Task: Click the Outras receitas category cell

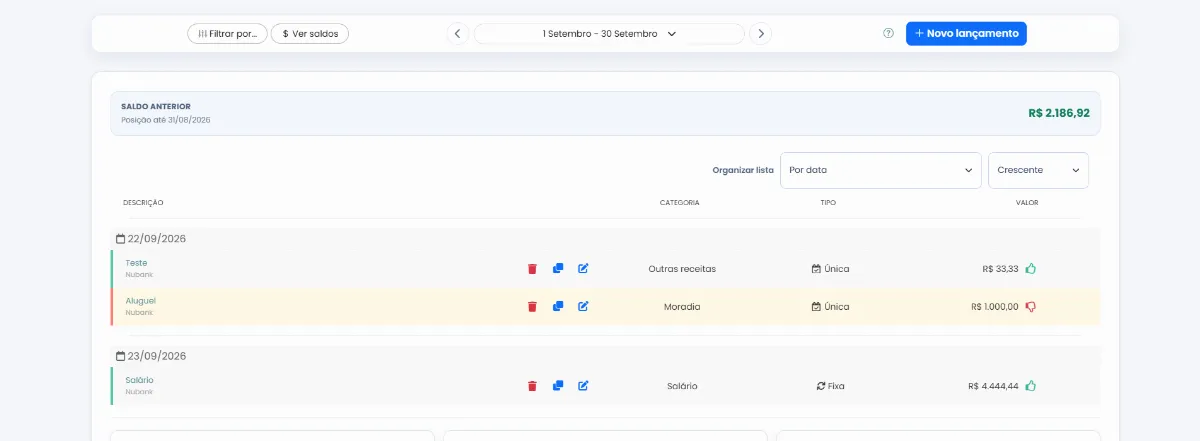Action: click(682, 269)
